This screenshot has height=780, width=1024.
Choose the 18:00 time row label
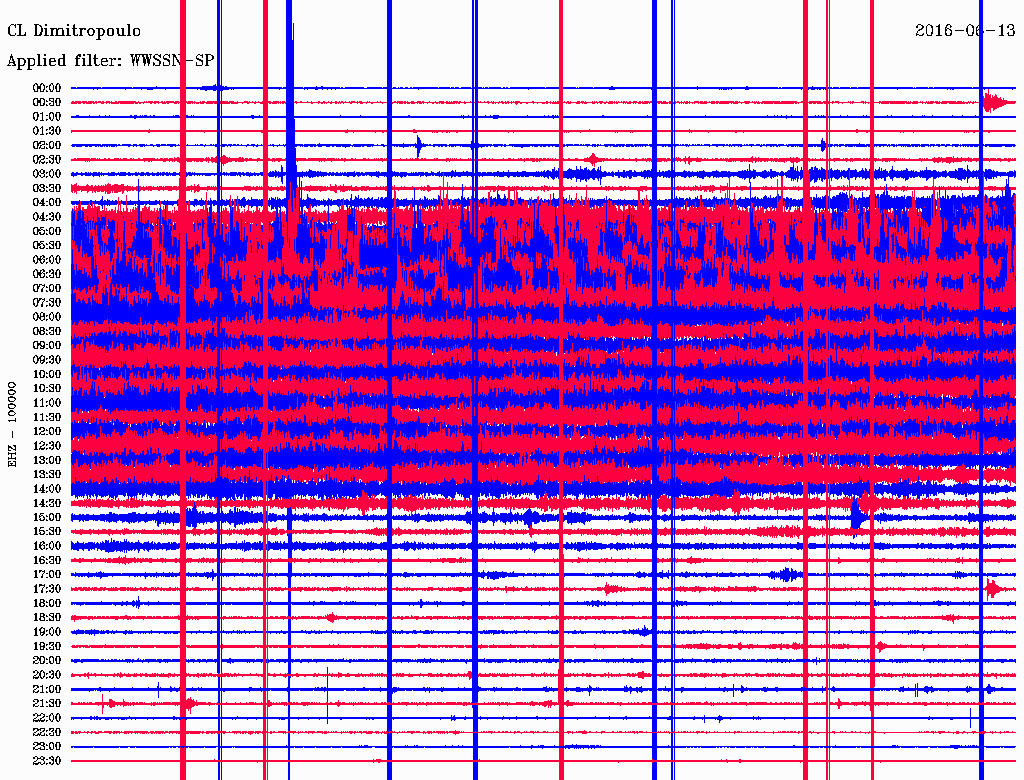coord(47,603)
